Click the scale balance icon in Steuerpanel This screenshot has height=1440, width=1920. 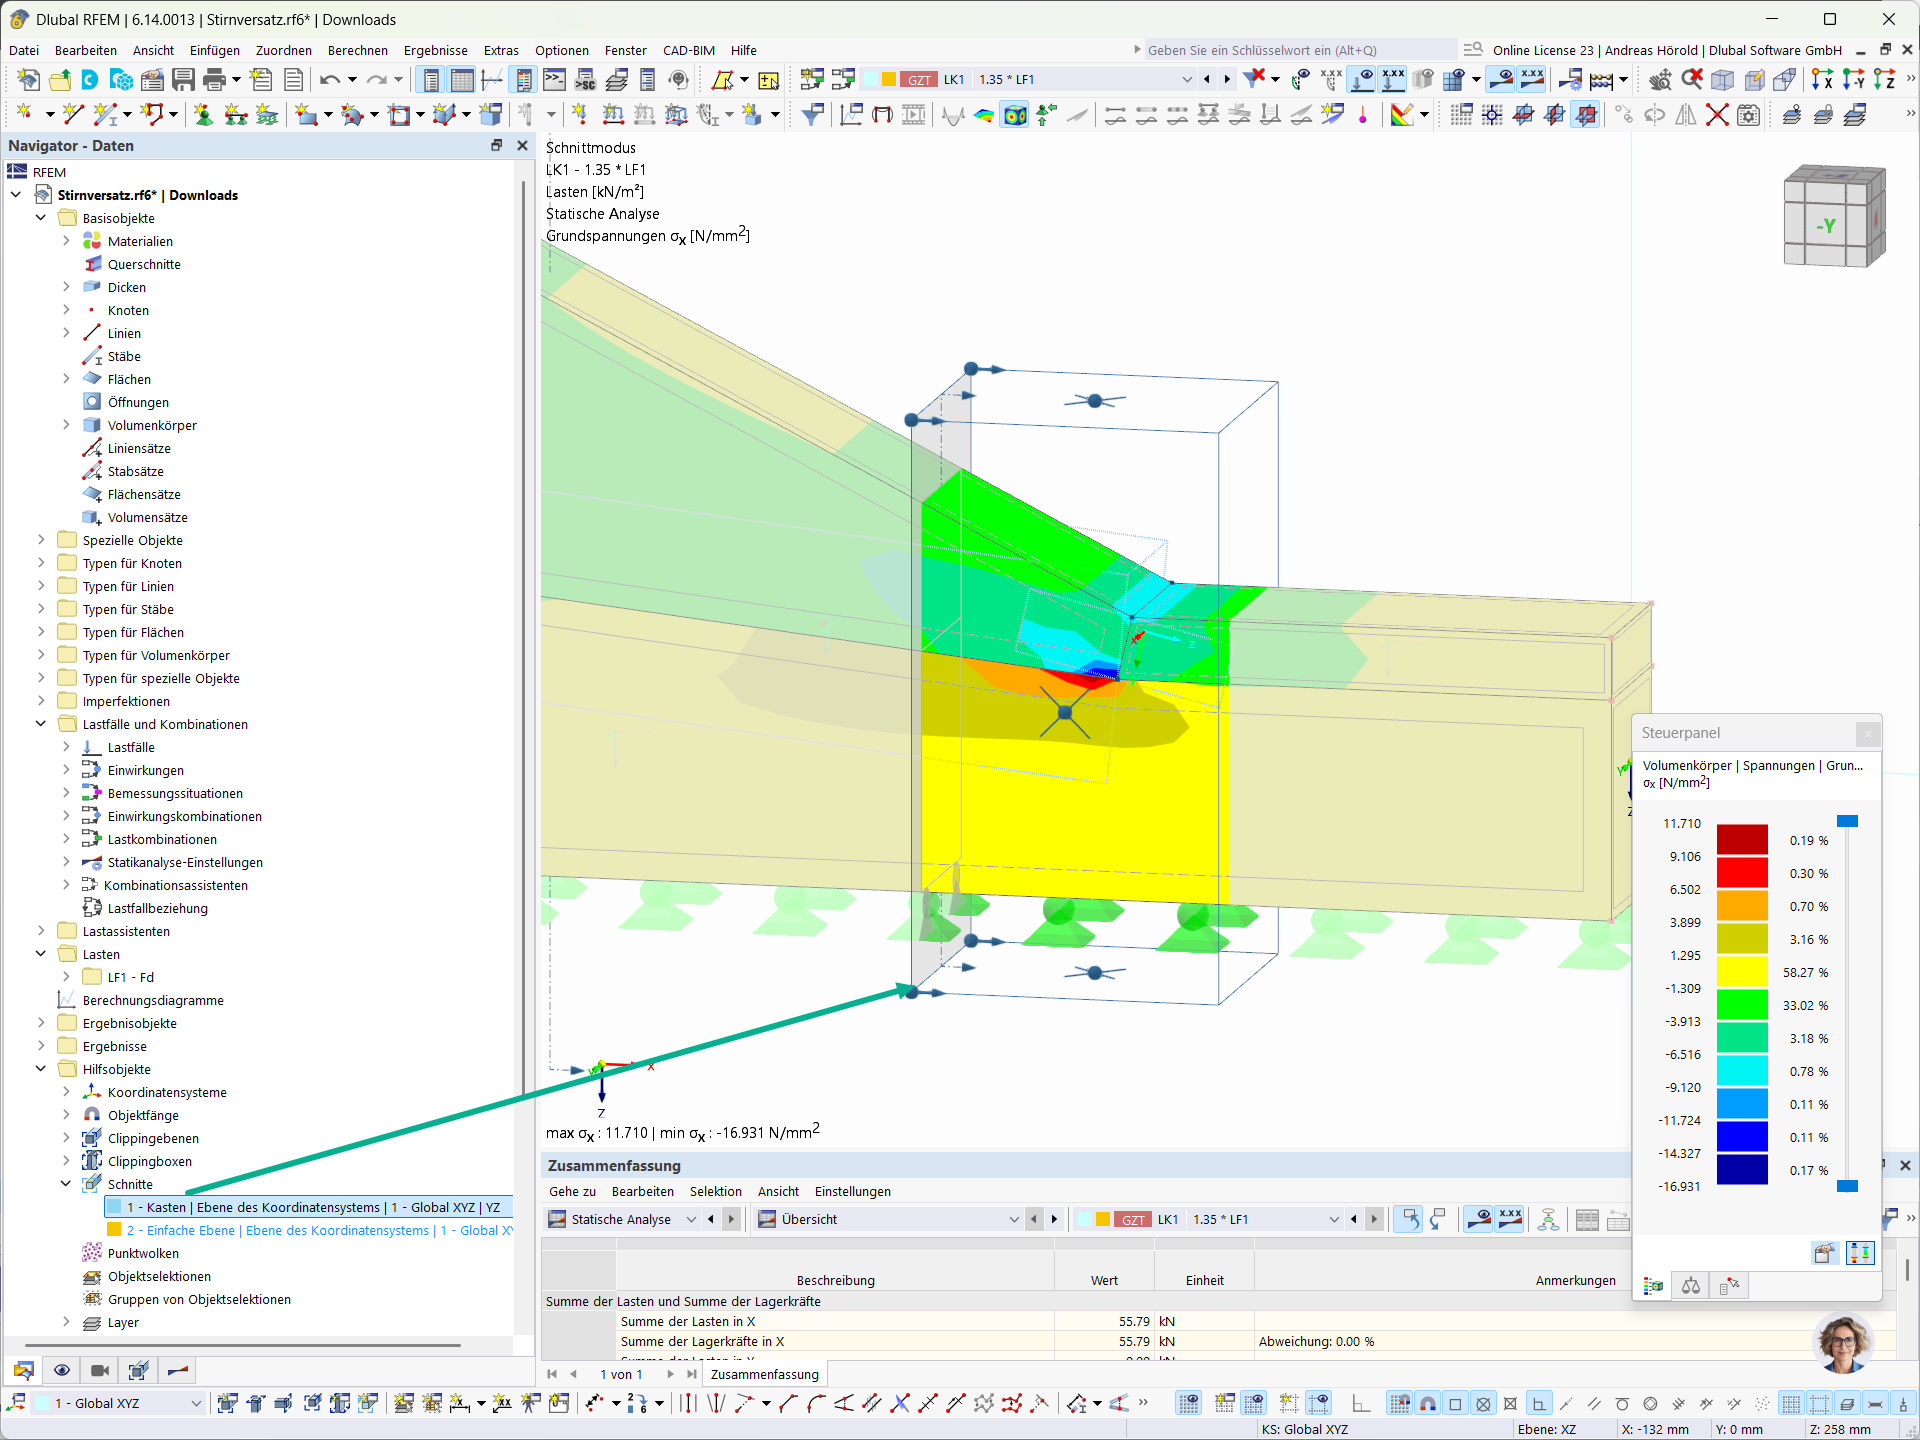pyautogui.click(x=1691, y=1286)
